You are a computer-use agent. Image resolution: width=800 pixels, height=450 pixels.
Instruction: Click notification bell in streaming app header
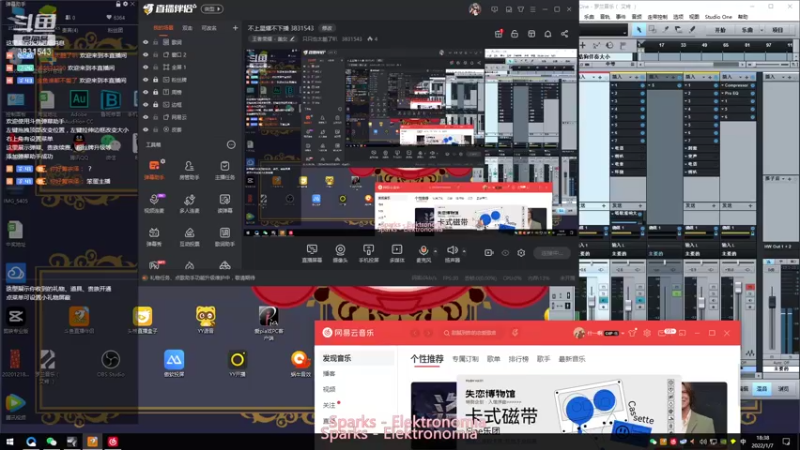547,34
